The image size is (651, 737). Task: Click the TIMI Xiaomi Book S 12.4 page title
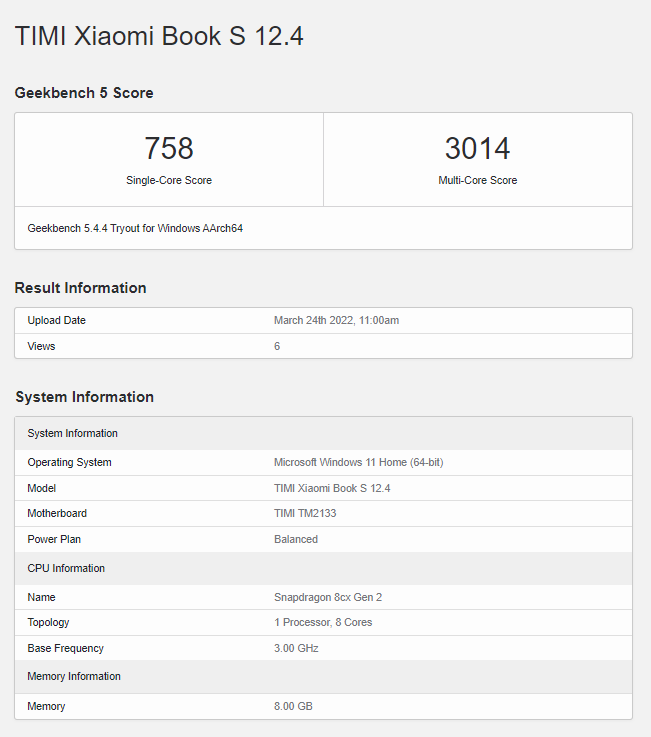tap(159, 37)
